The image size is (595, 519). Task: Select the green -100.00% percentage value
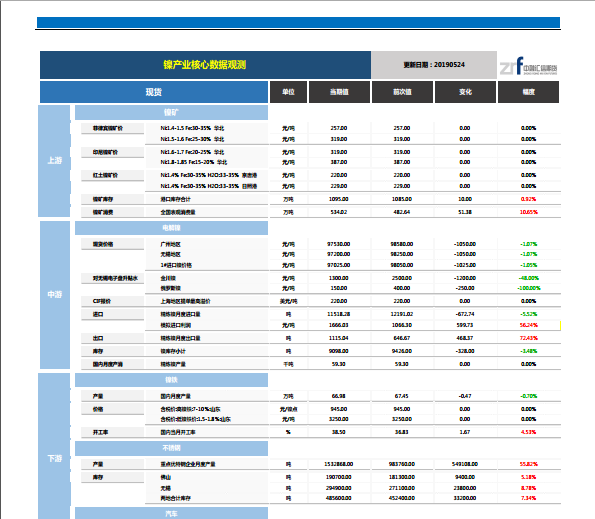click(x=529, y=288)
